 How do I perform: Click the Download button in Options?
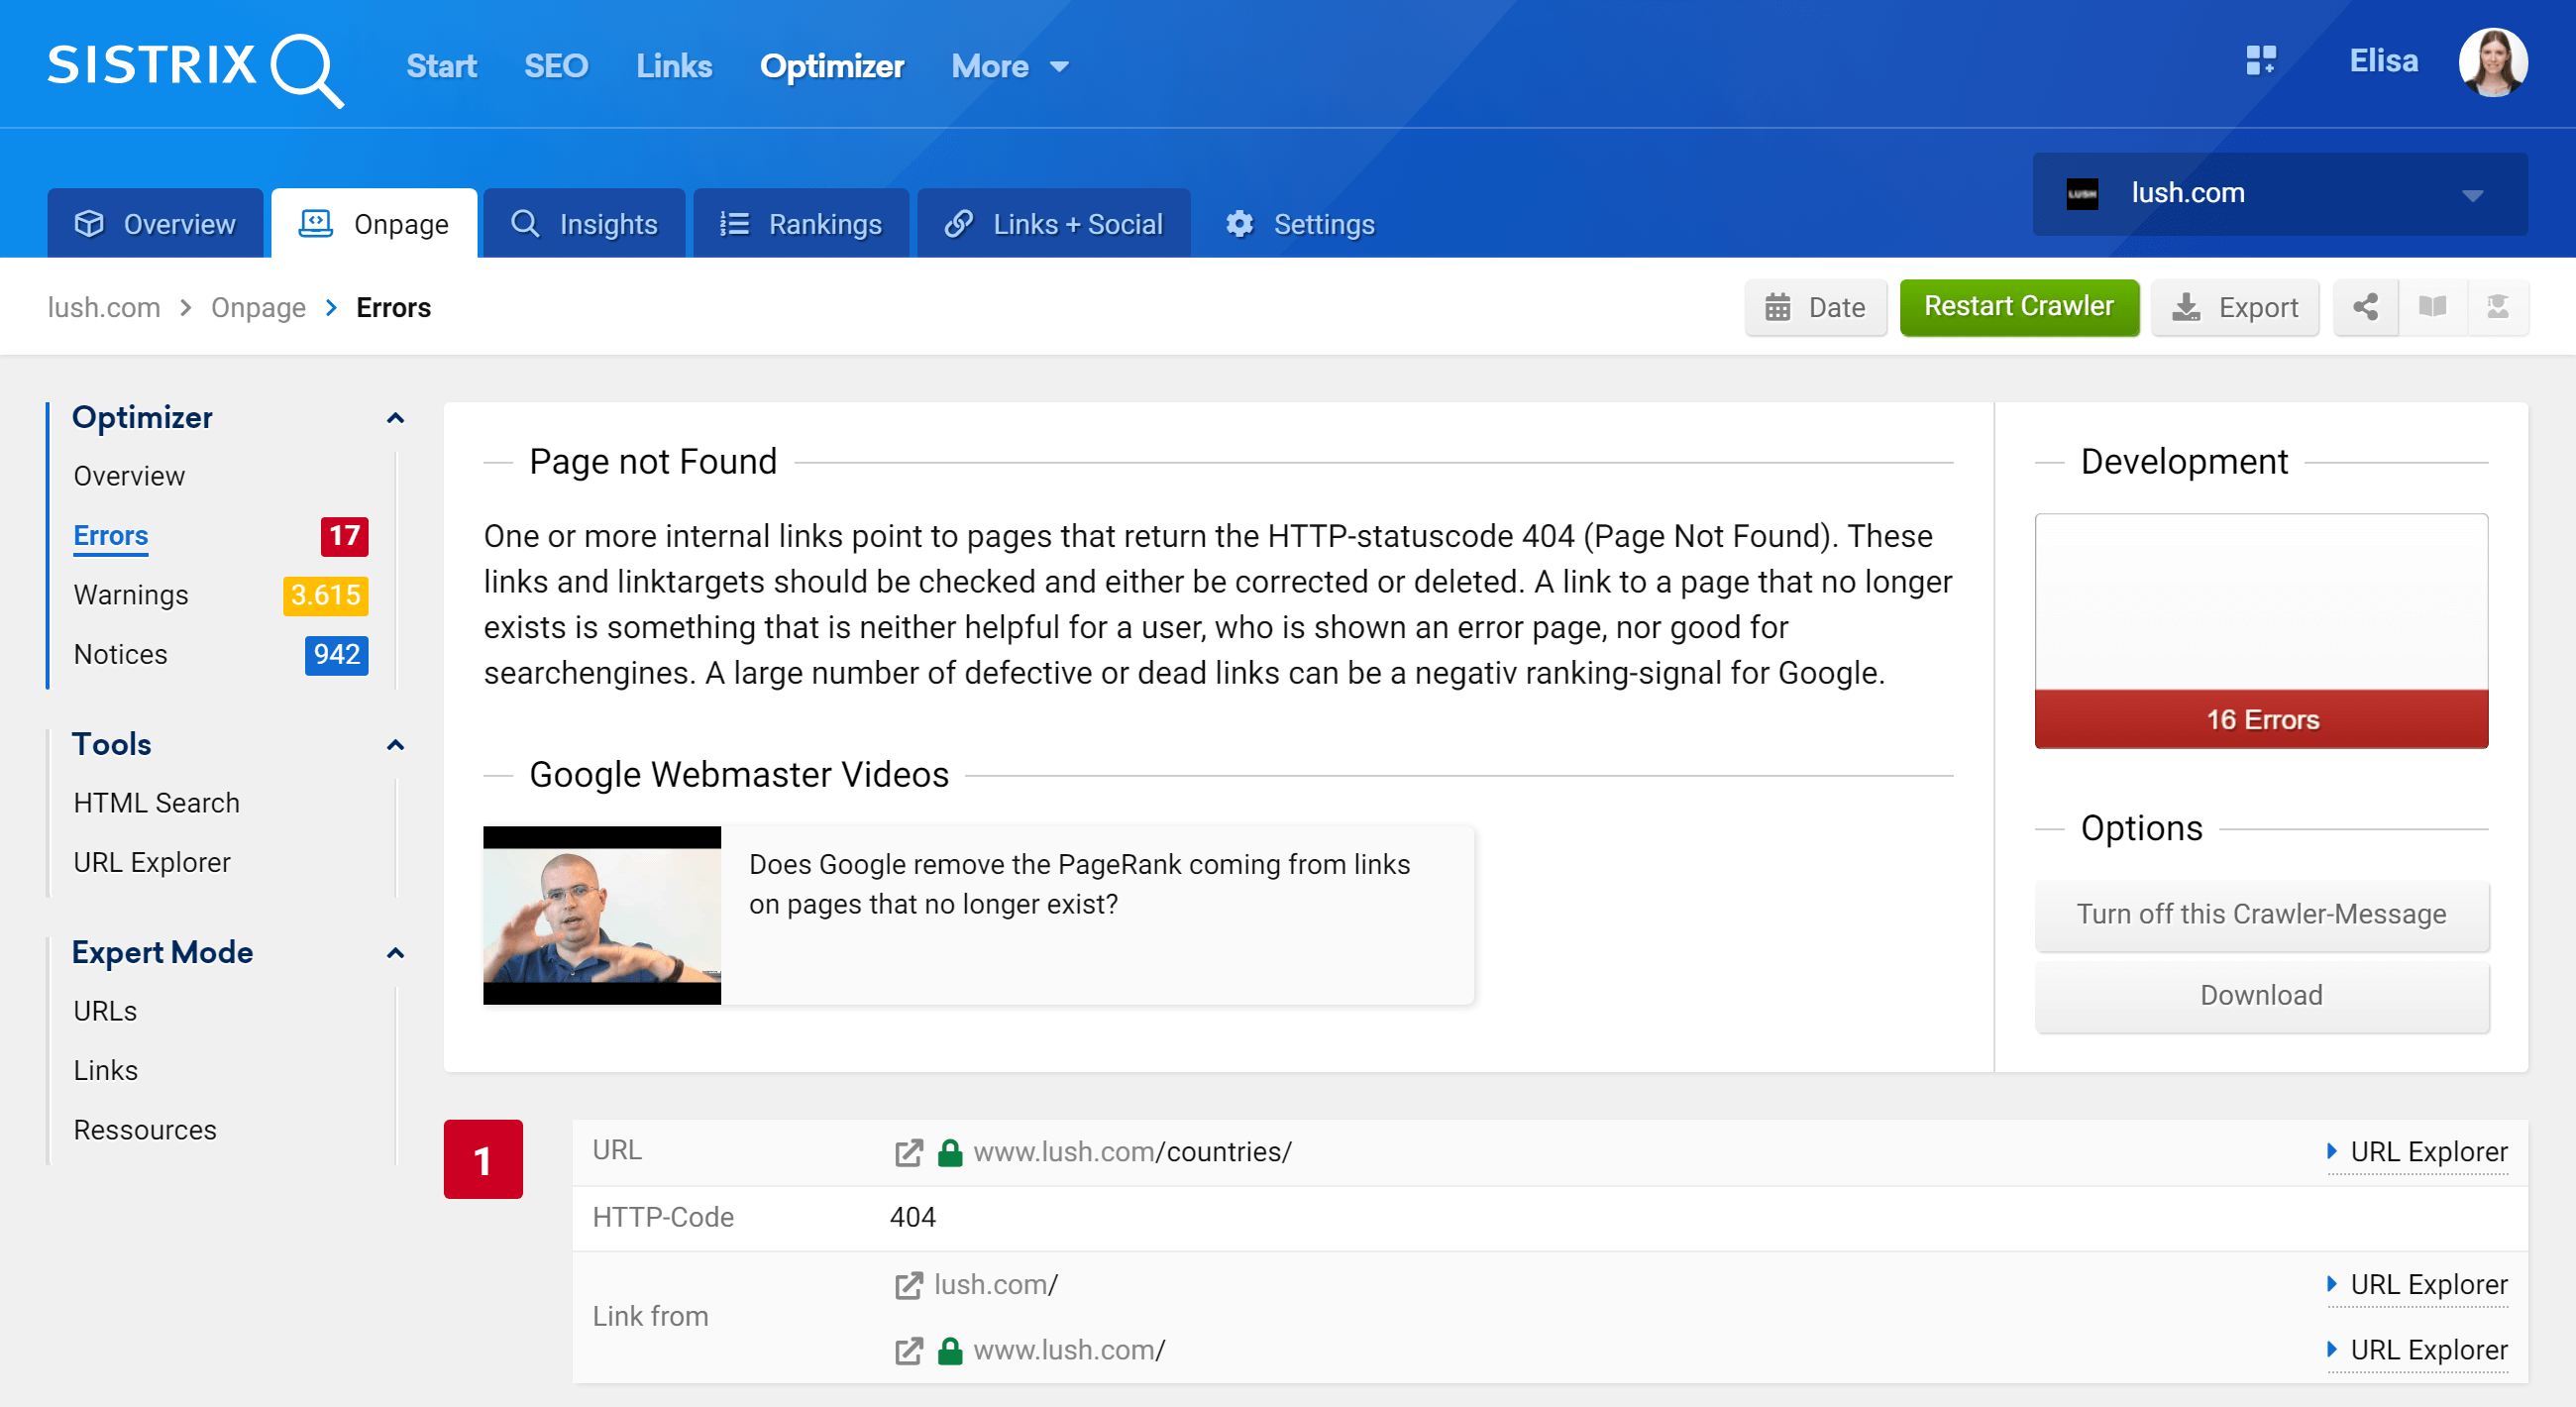[x=2260, y=996]
